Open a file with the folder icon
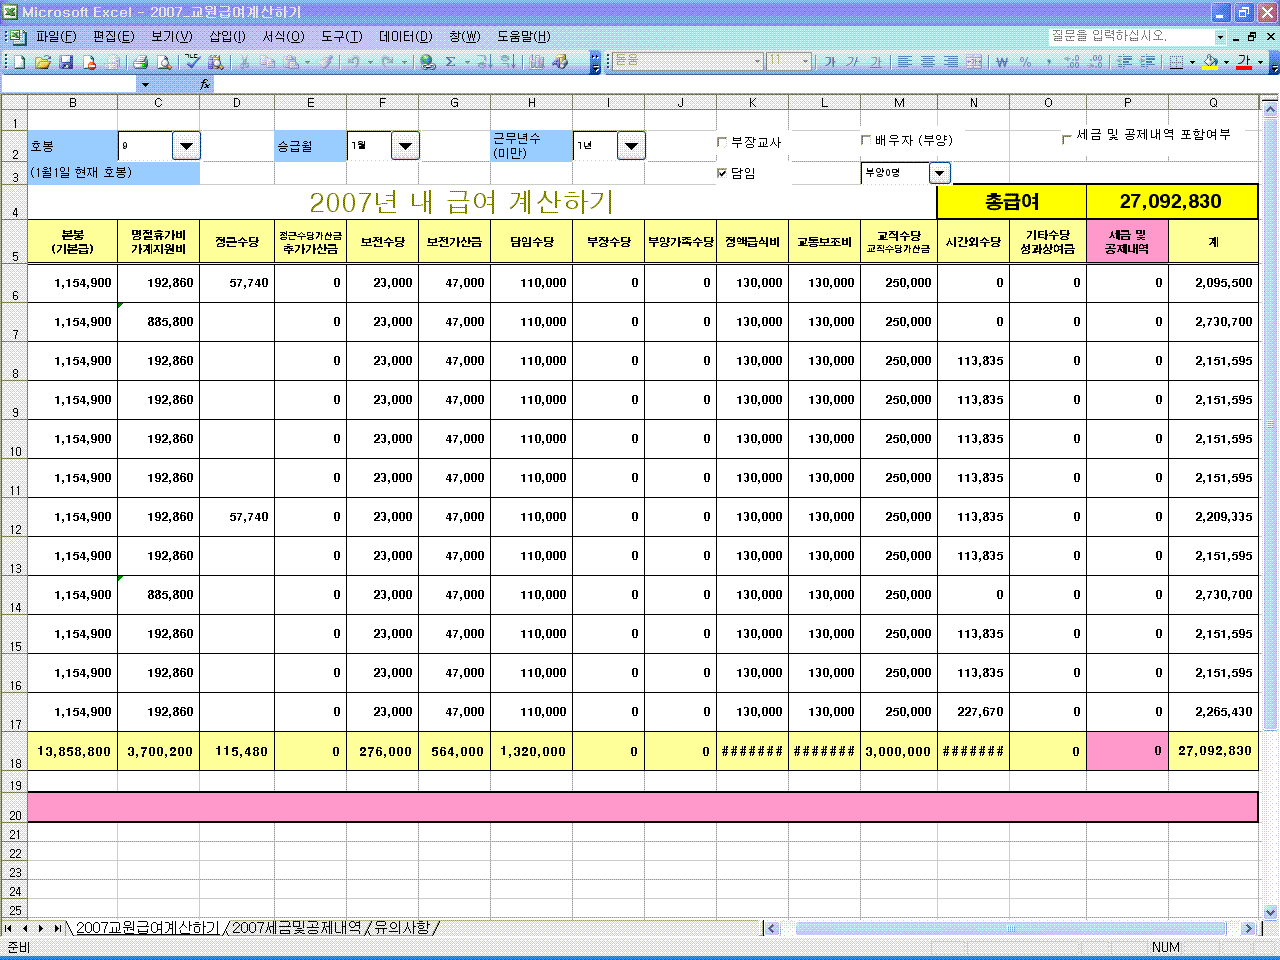1280x960 pixels. (x=42, y=62)
